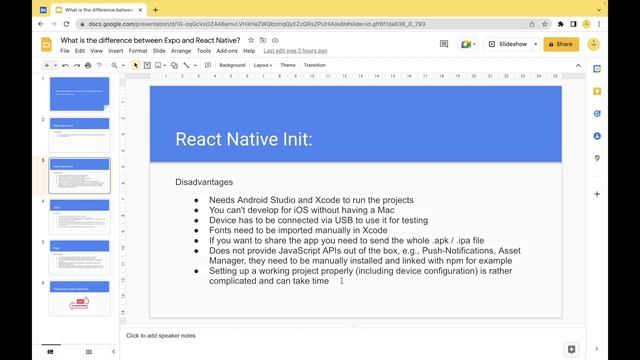Click the Paint format icon
This screenshot has height=360, width=640.
pyautogui.click(x=99, y=65)
